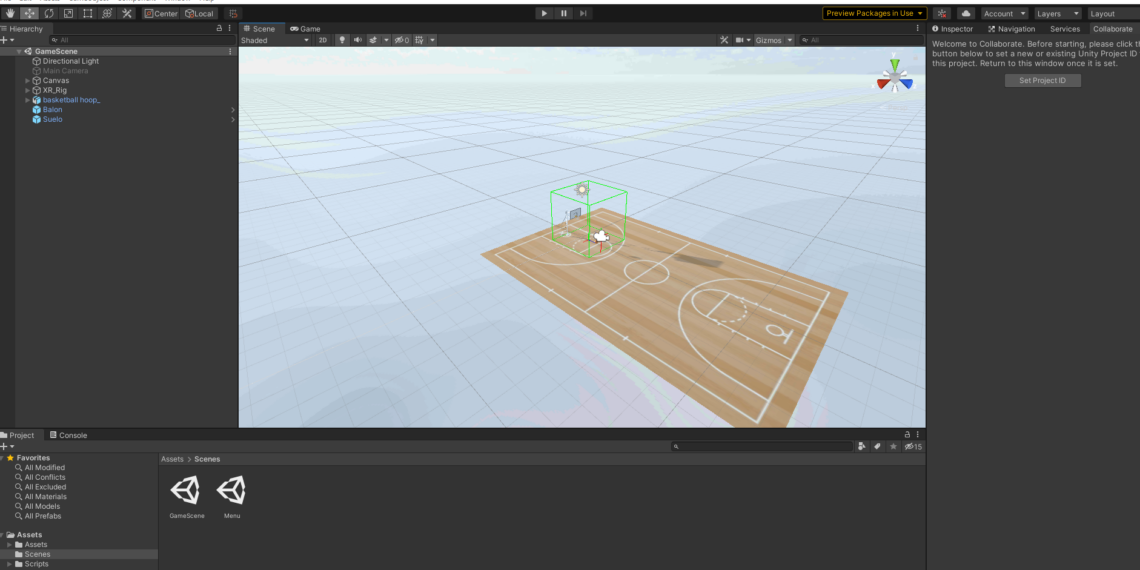This screenshot has height=570, width=1140.
Task: Toggle scene grid visibility icon
Action: [x=420, y=40]
